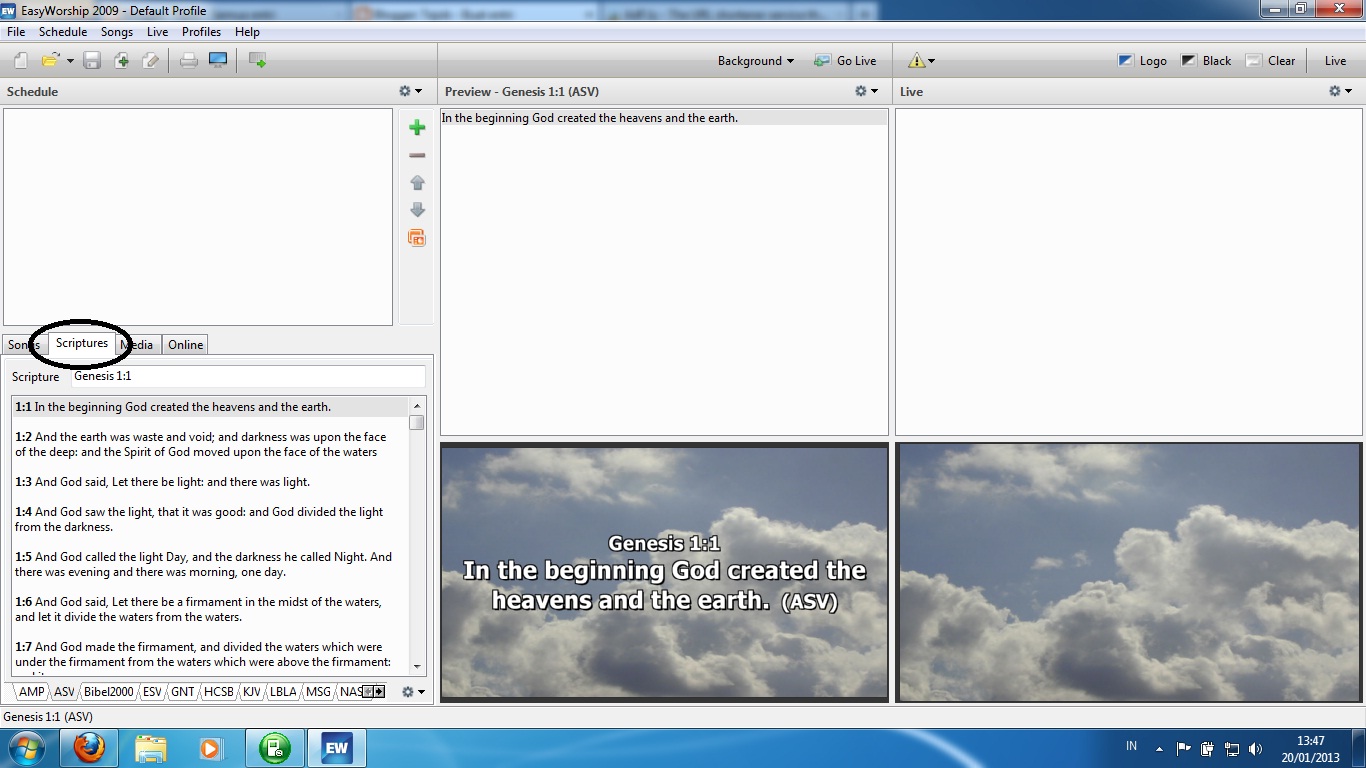Click the Genesis 1:1 preview slide thumbnail

pyautogui.click(x=664, y=572)
